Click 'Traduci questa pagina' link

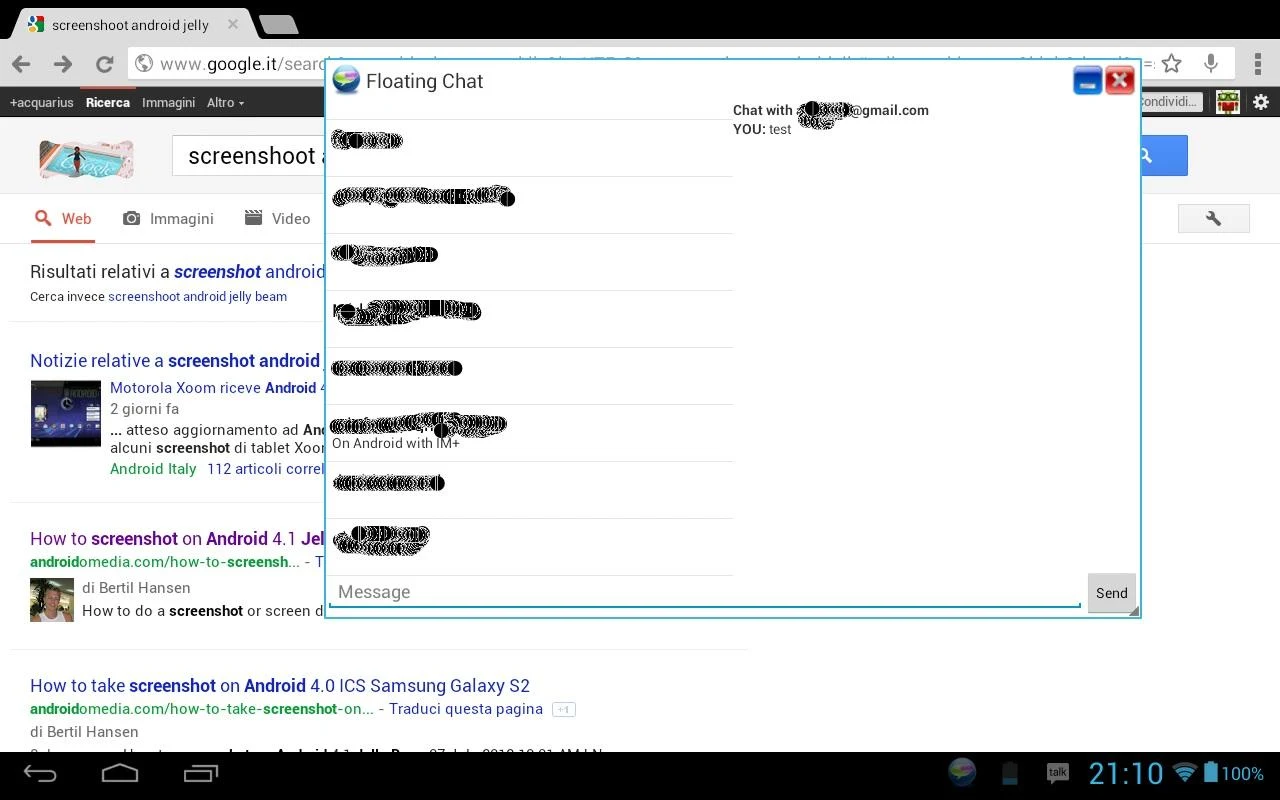[466, 709]
